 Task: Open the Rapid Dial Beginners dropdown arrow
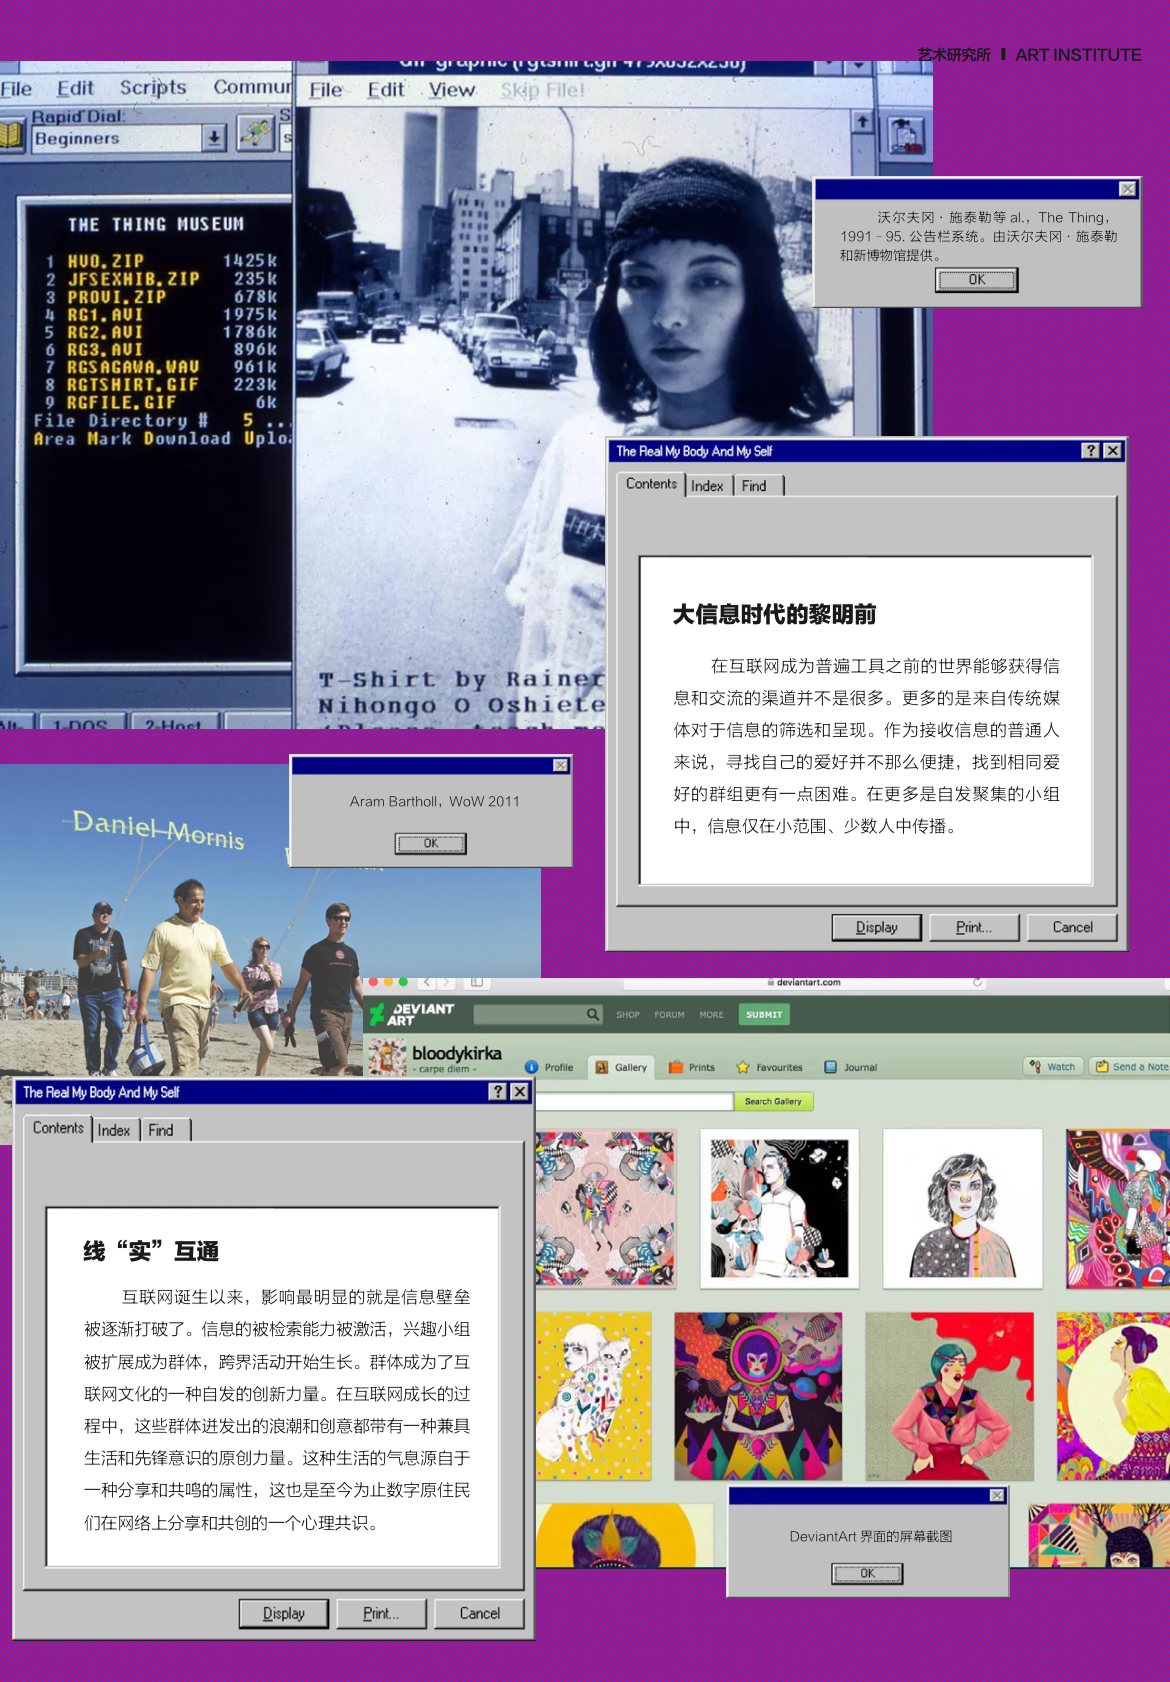[214, 138]
